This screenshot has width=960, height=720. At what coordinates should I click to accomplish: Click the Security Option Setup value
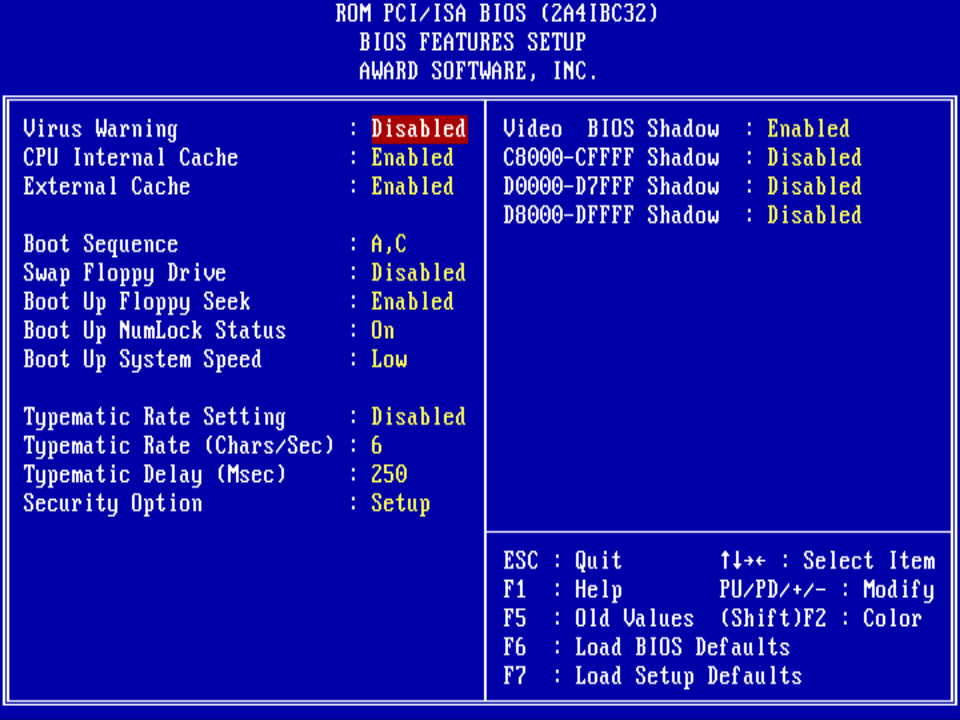tap(401, 503)
